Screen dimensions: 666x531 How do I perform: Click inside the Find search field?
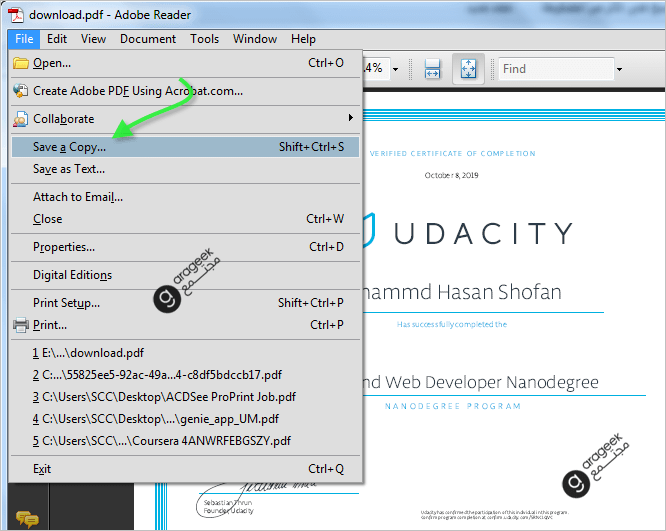pyautogui.click(x=556, y=69)
